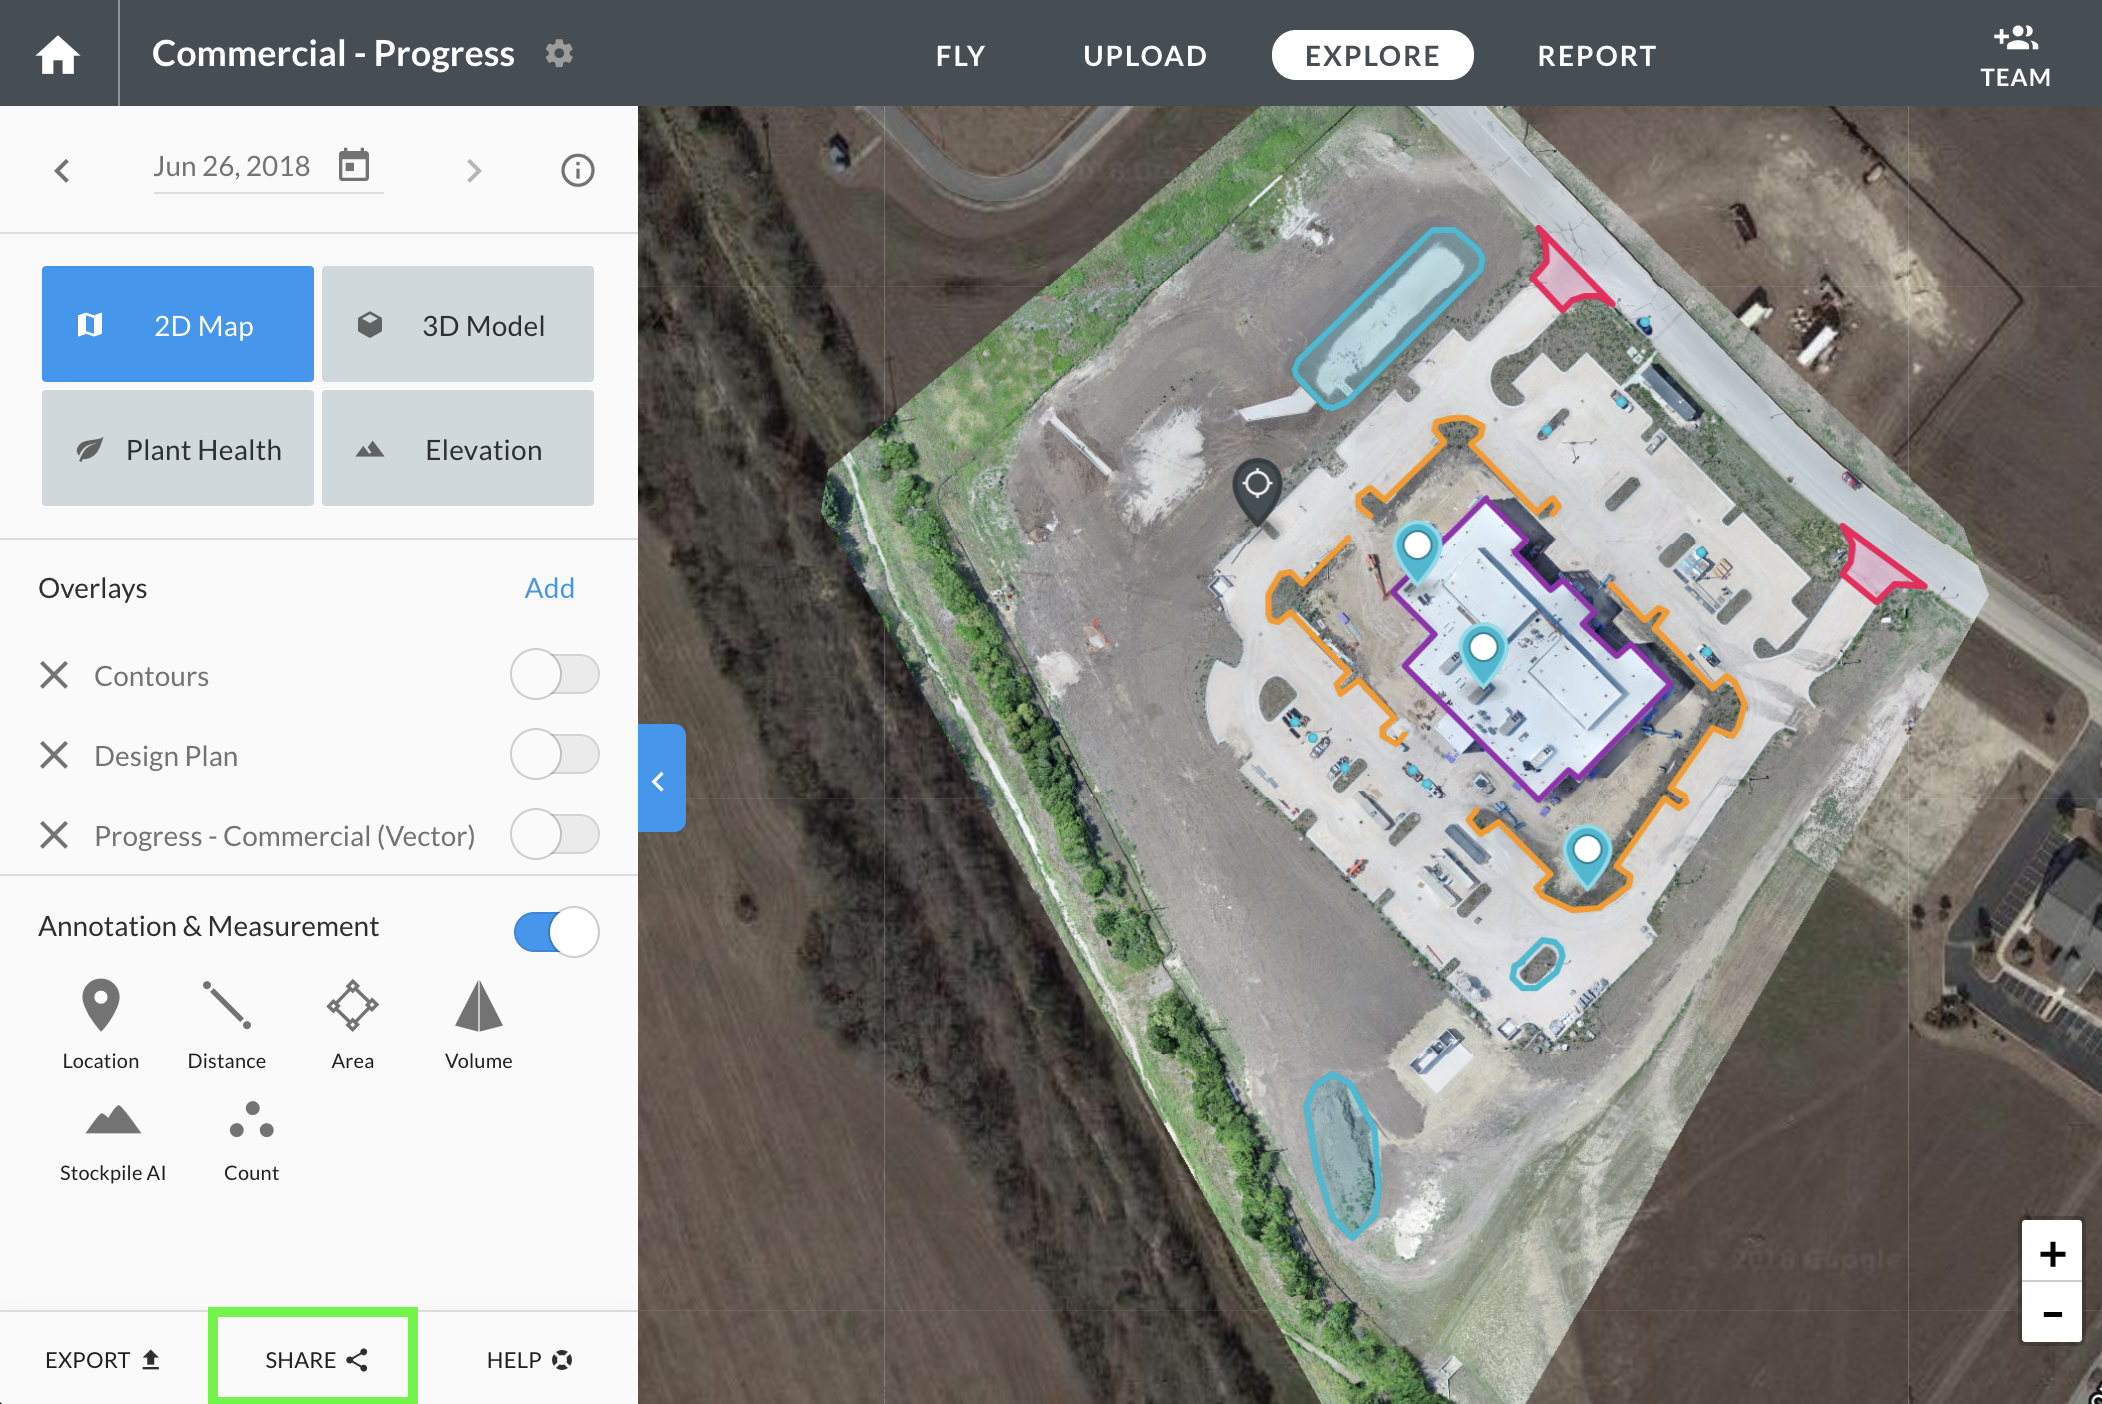
Task: Turn off Annotation & Measurement switch
Action: [x=557, y=932]
